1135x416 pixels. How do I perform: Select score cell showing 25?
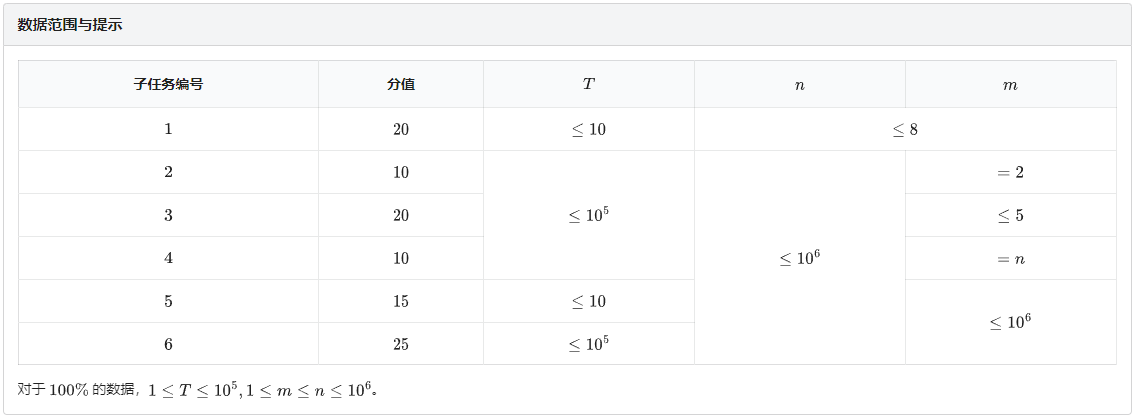click(401, 344)
